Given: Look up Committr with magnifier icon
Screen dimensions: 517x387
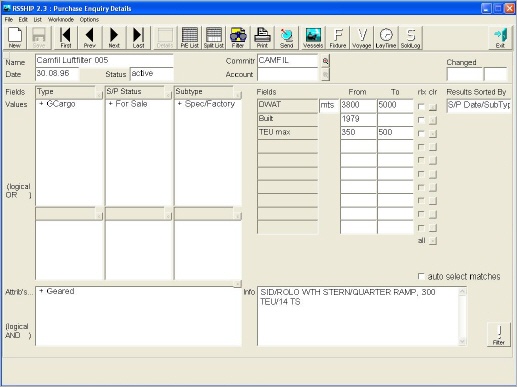Looking at the screenshot, I should pos(326,61).
